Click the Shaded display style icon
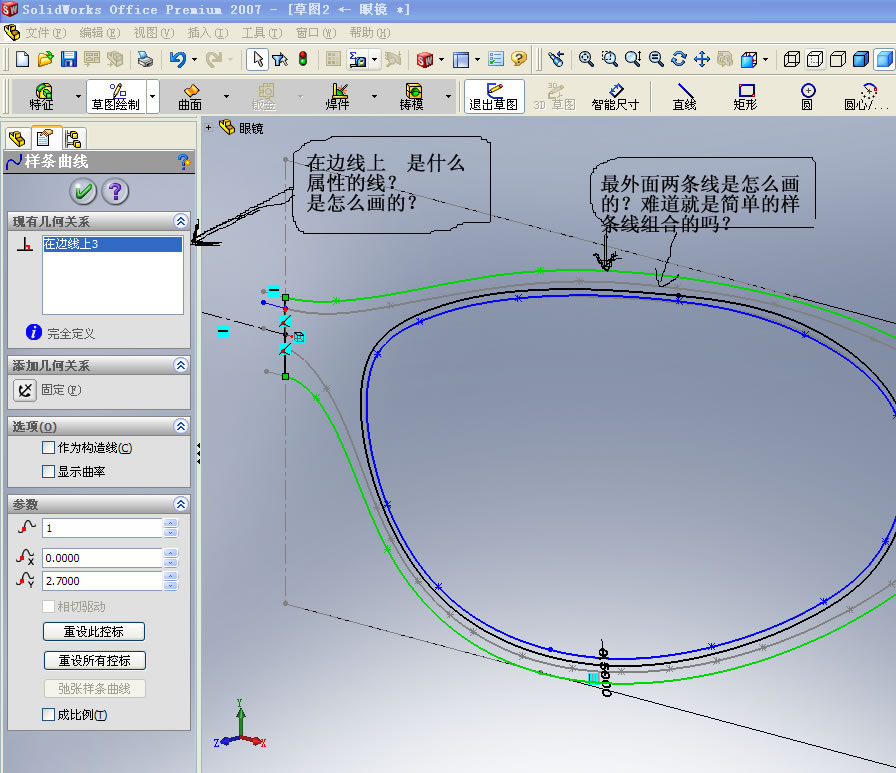Viewport: 896px width, 773px height. click(x=885, y=59)
